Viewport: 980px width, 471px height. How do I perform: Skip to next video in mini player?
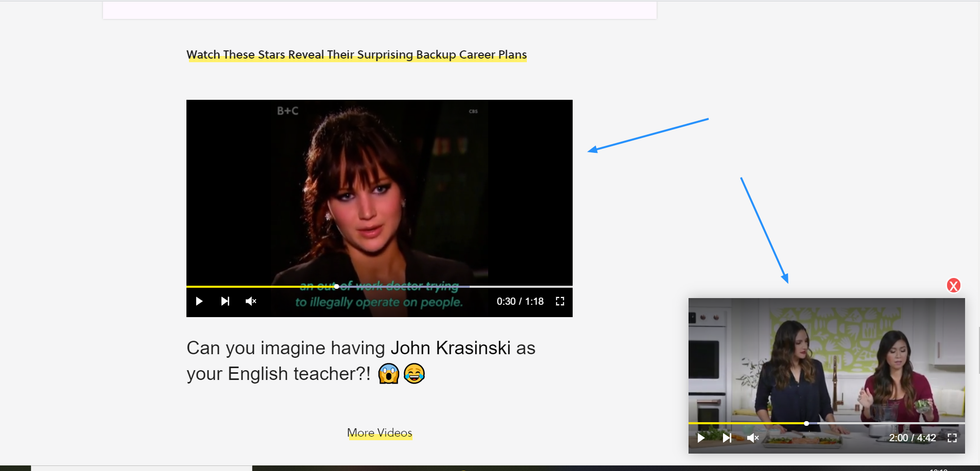click(727, 437)
